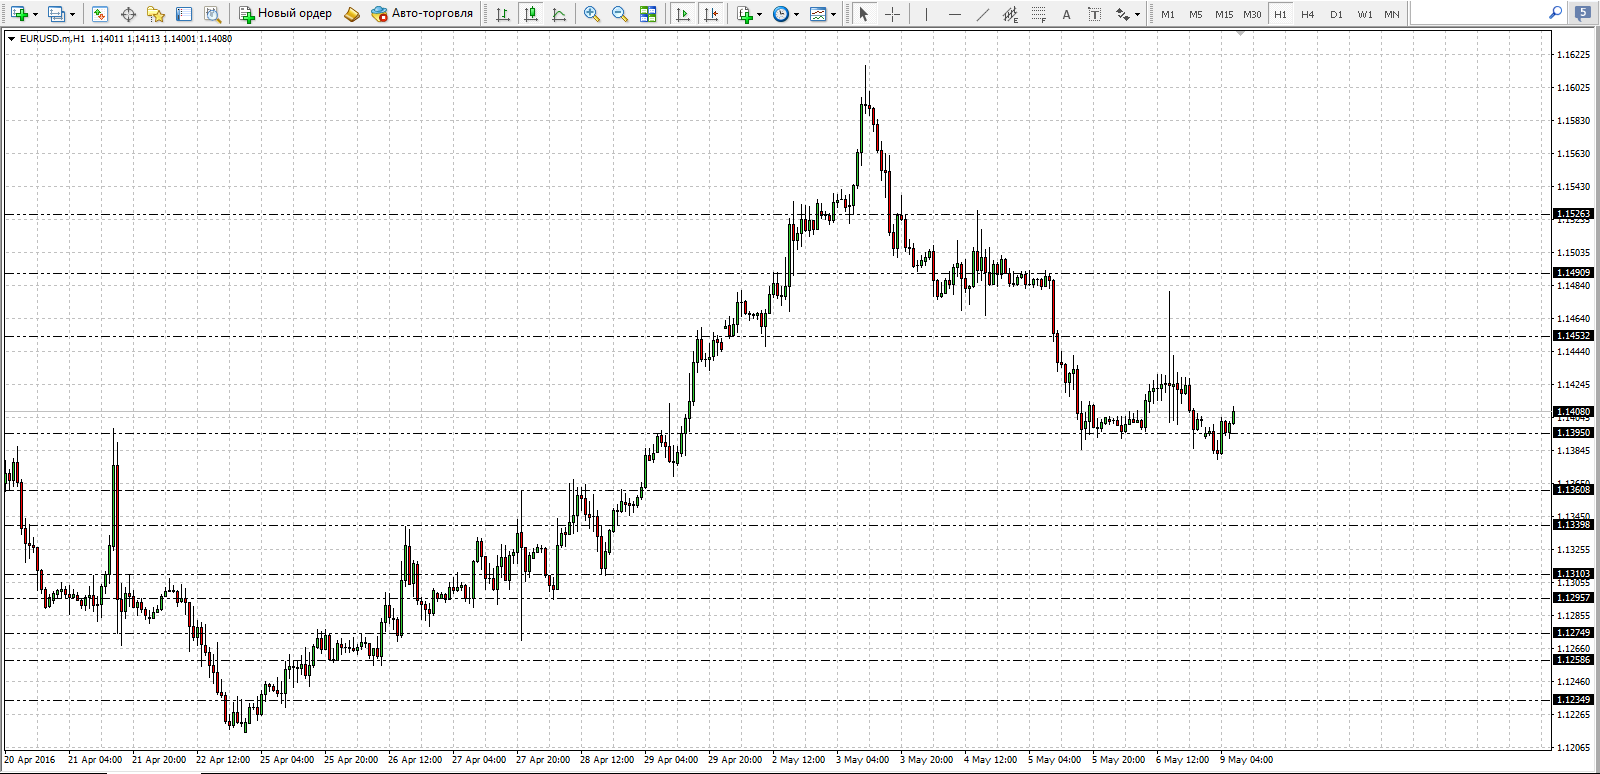Click the arrows objects icon

tap(1123, 14)
